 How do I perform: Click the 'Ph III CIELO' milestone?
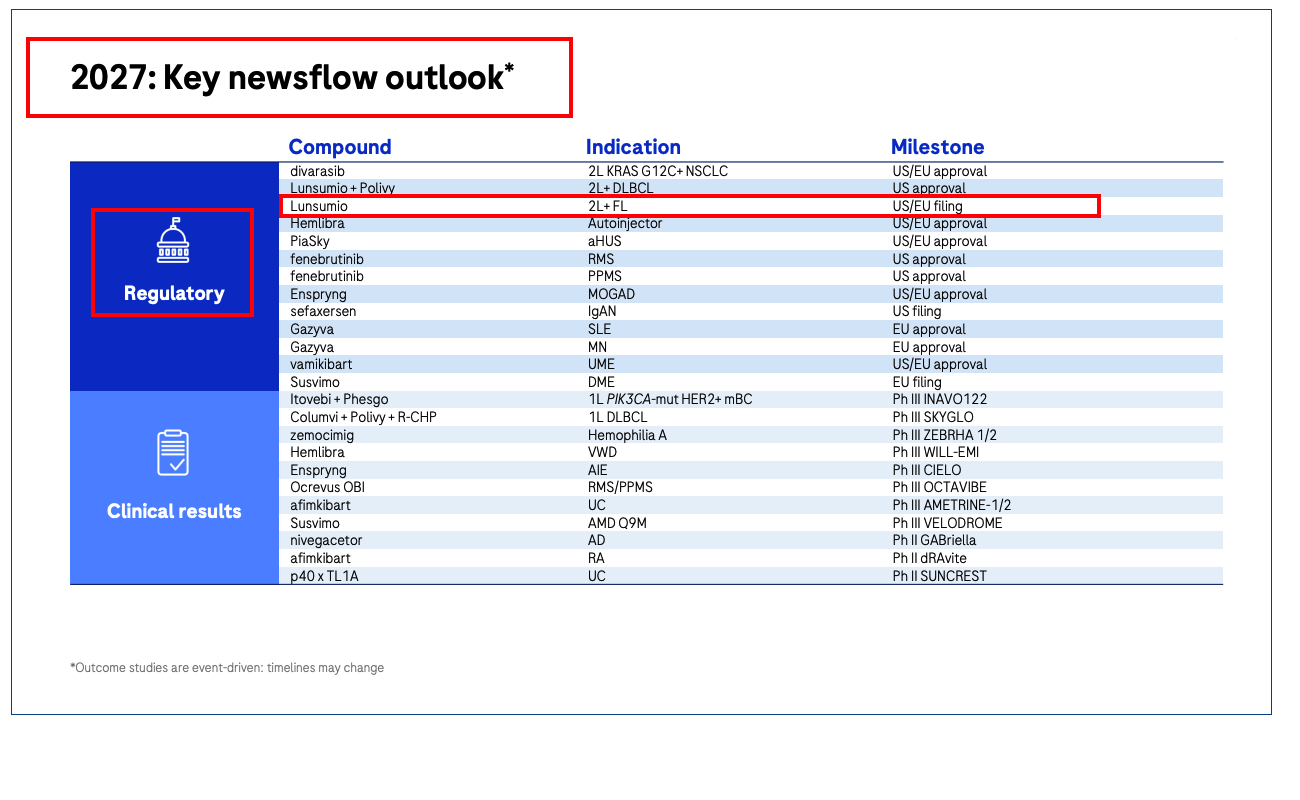[x=927, y=470]
